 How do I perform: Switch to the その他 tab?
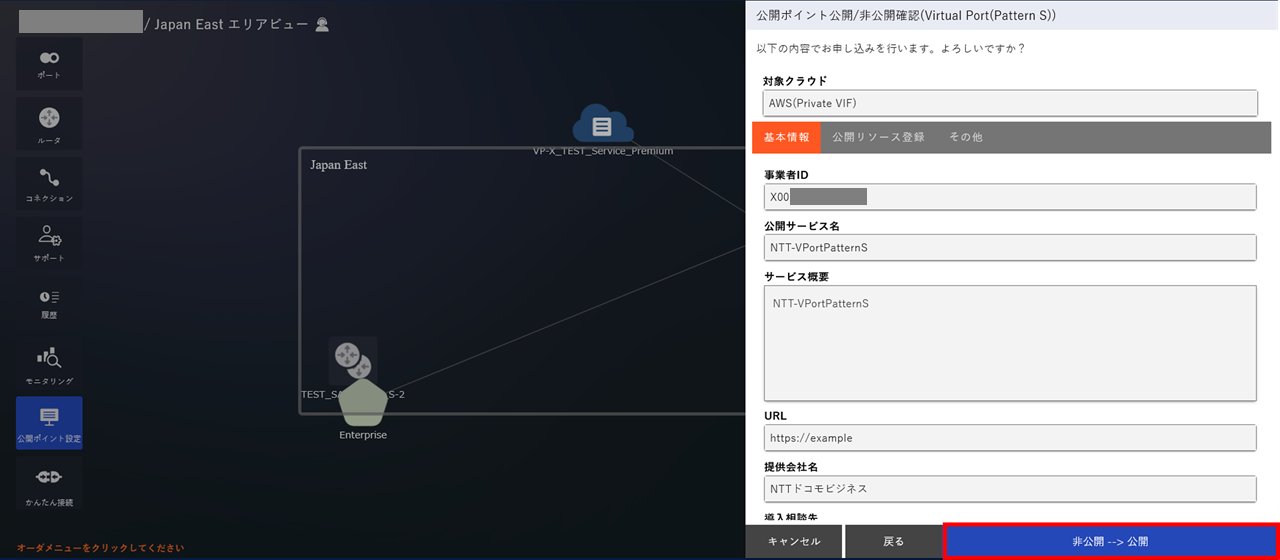965,137
